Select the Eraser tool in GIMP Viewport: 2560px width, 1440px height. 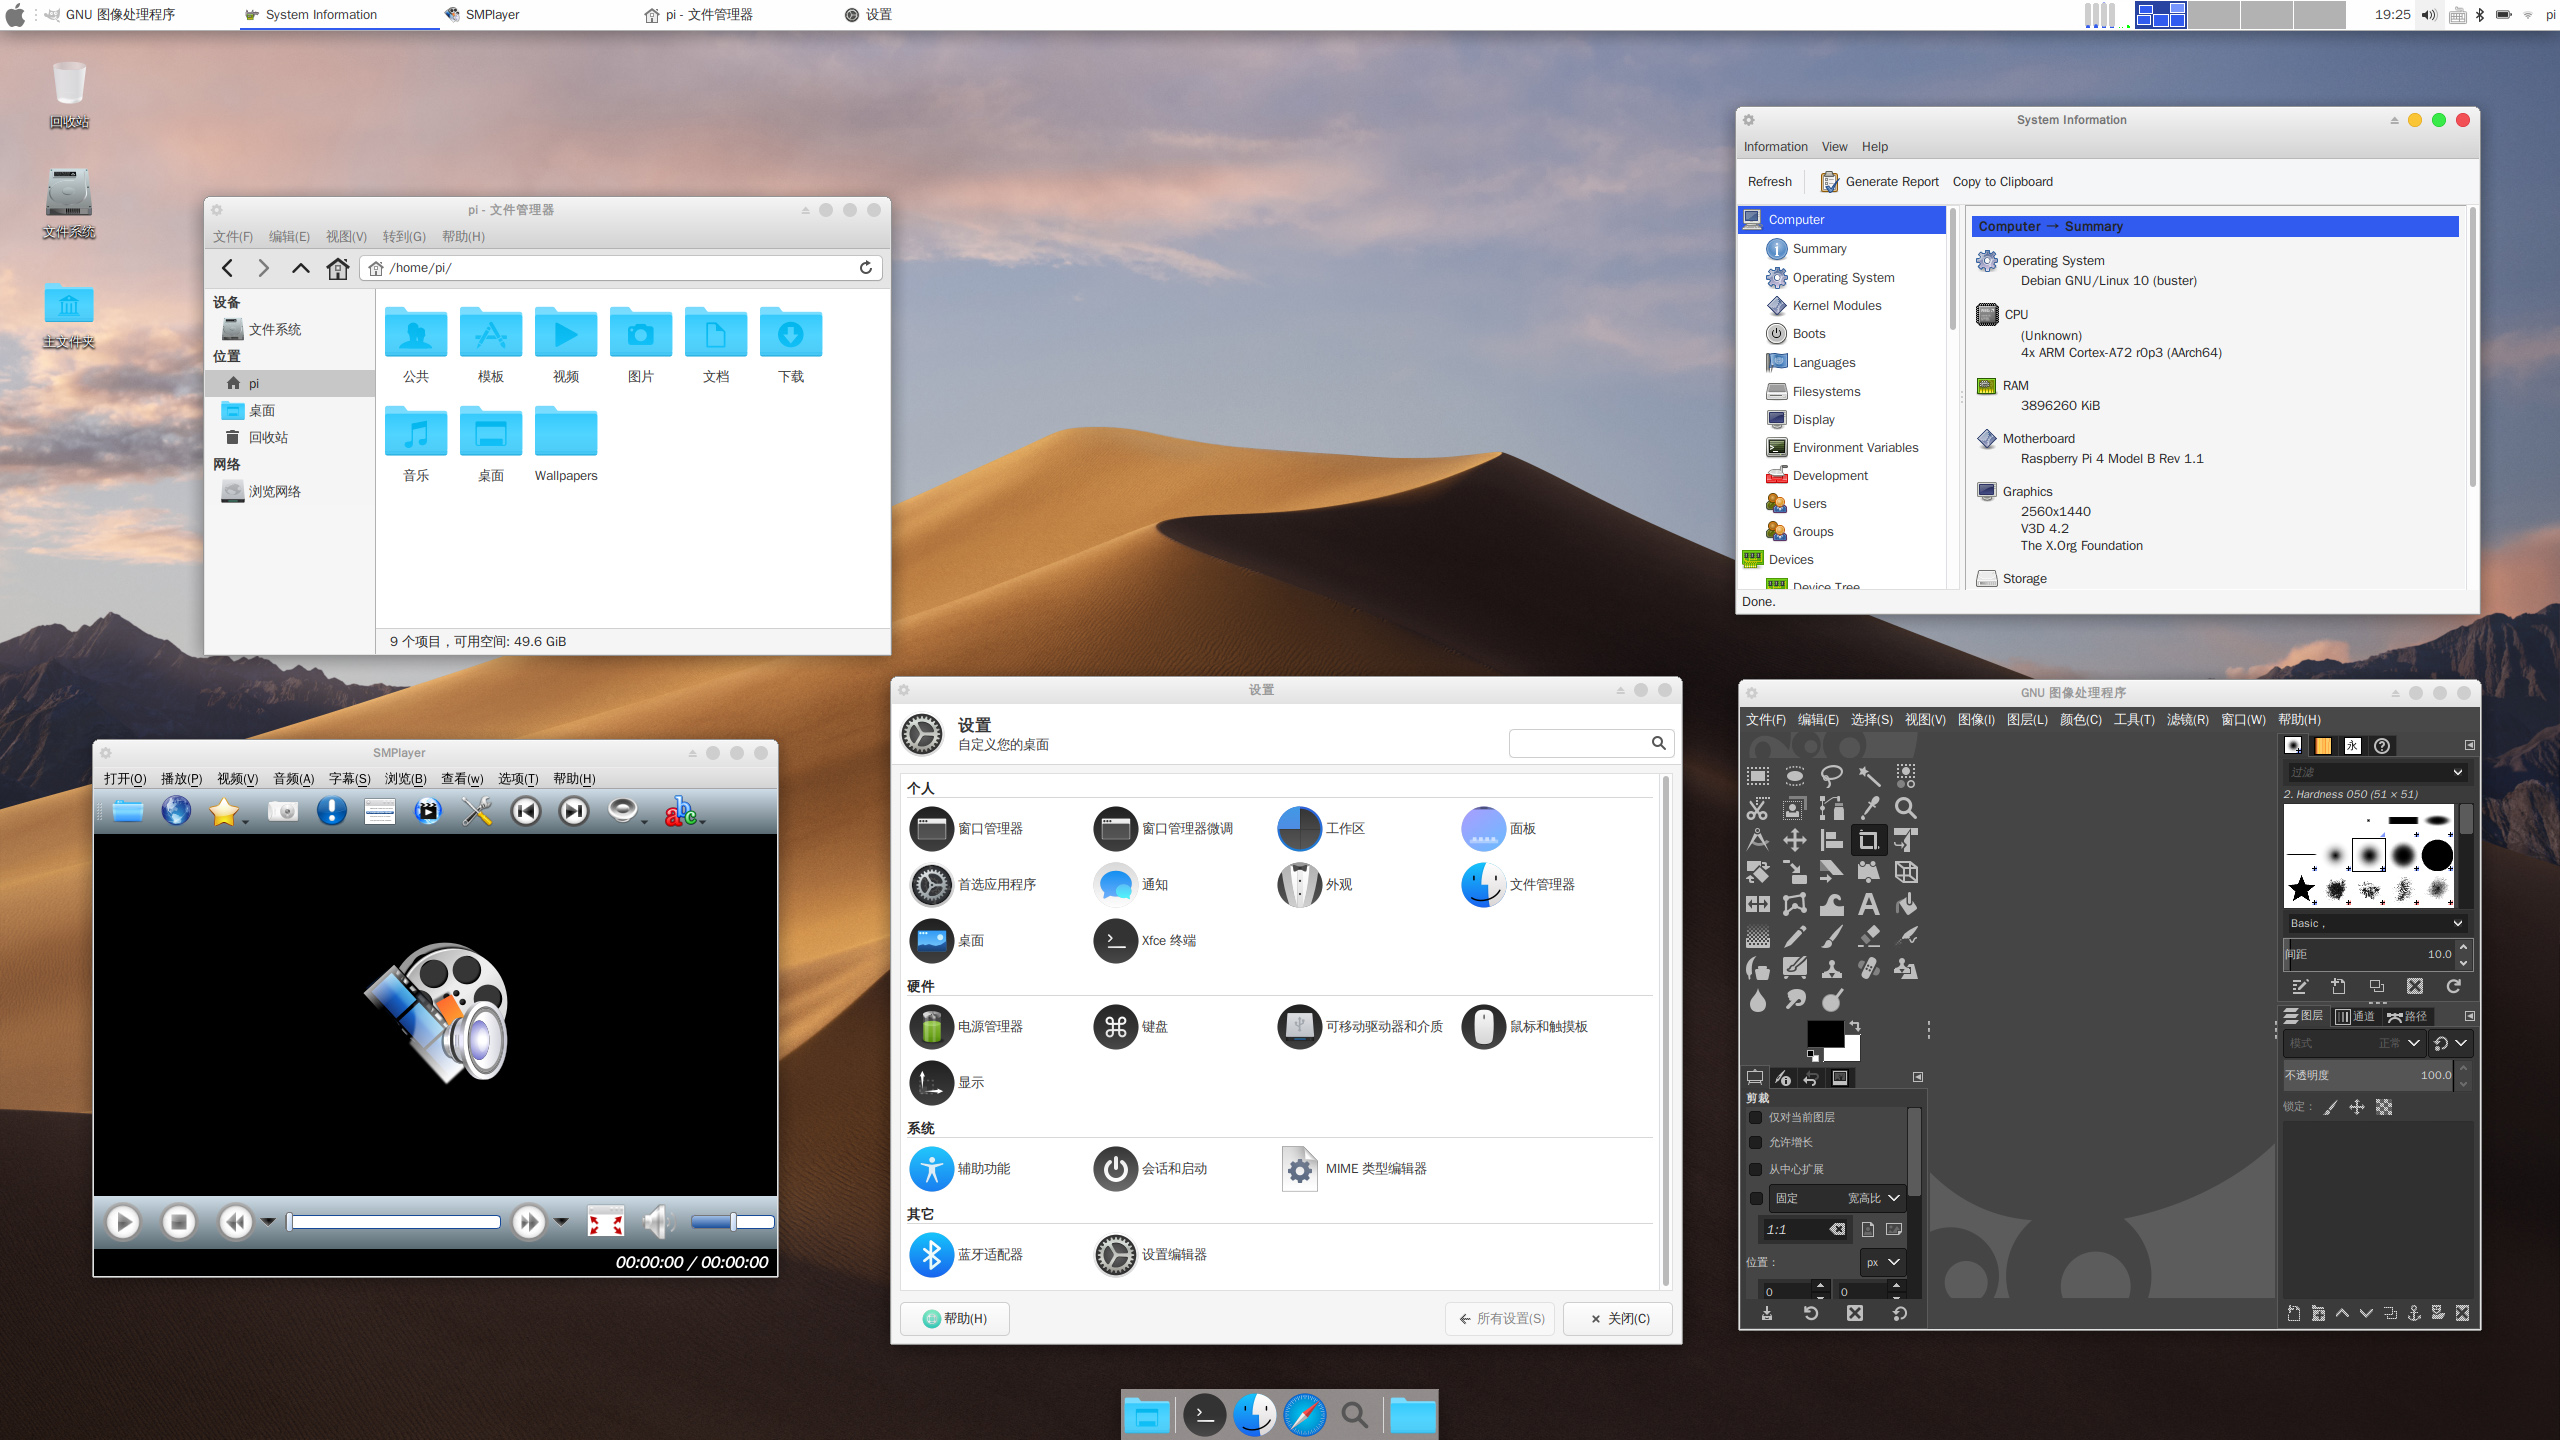(1868, 937)
